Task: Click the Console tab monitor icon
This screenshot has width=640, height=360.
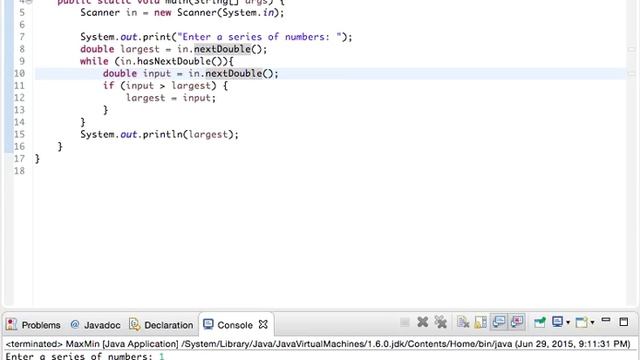Action: 208,324
